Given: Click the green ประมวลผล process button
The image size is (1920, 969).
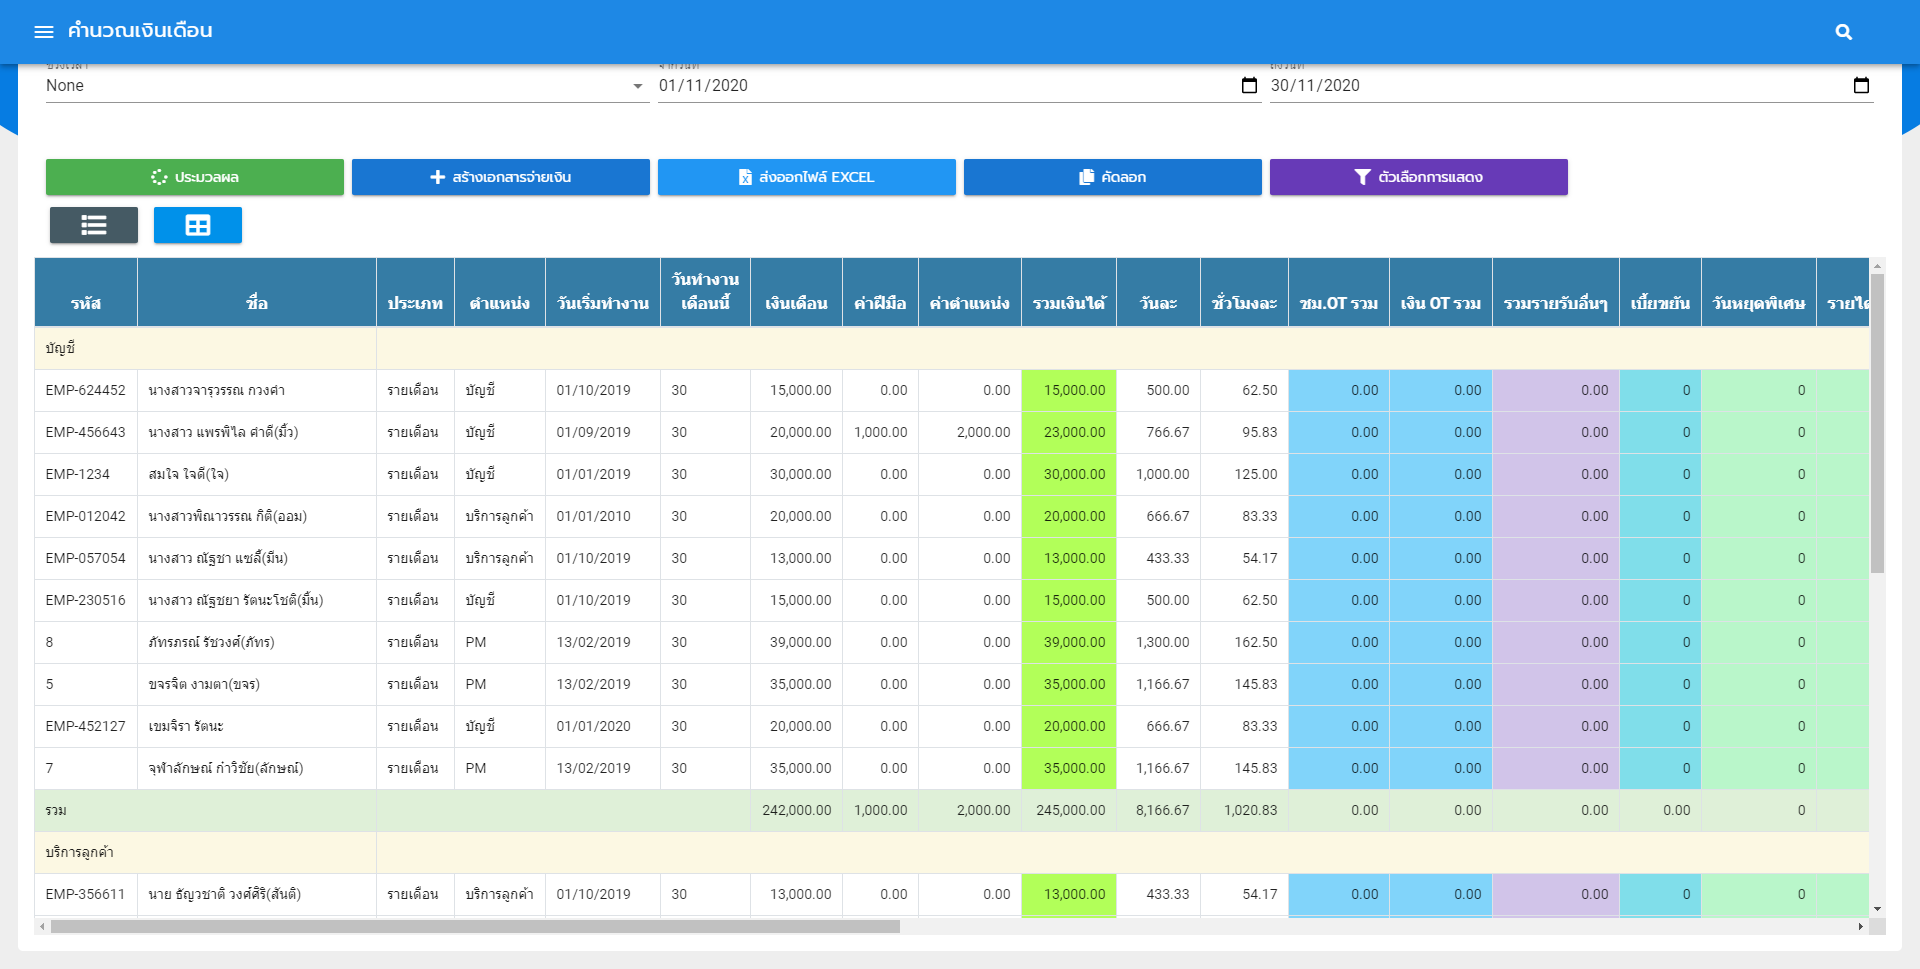Looking at the screenshot, I should tap(195, 177).
